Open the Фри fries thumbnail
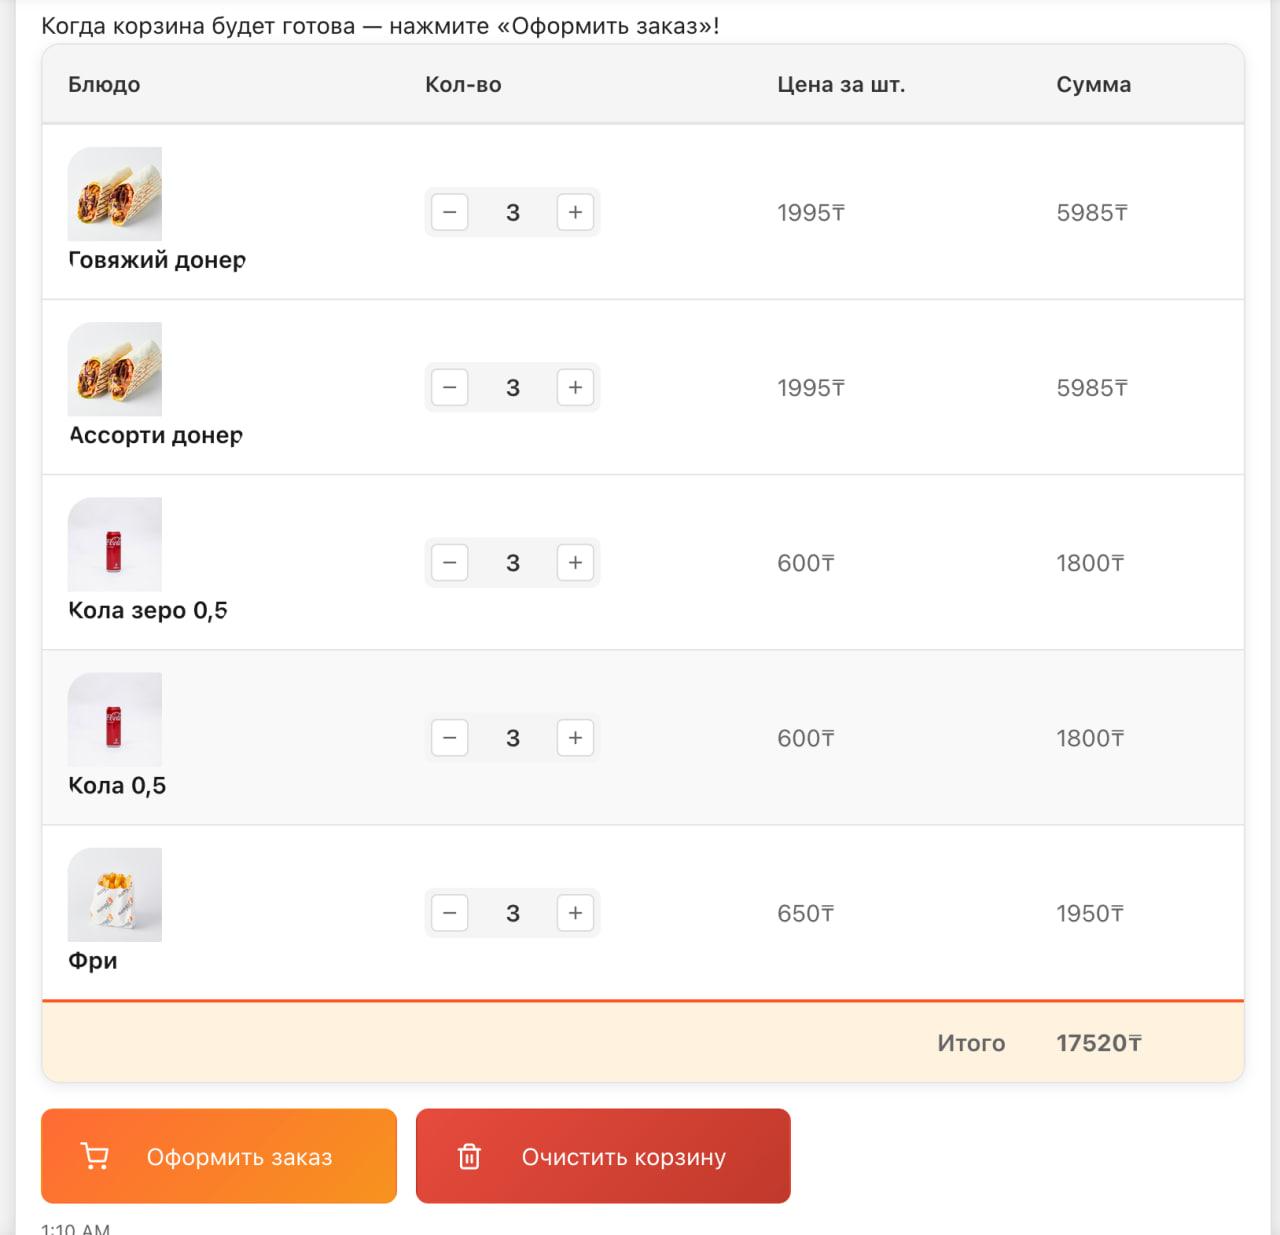This screenshot has height=1235, width=1280. click(115, 894)
